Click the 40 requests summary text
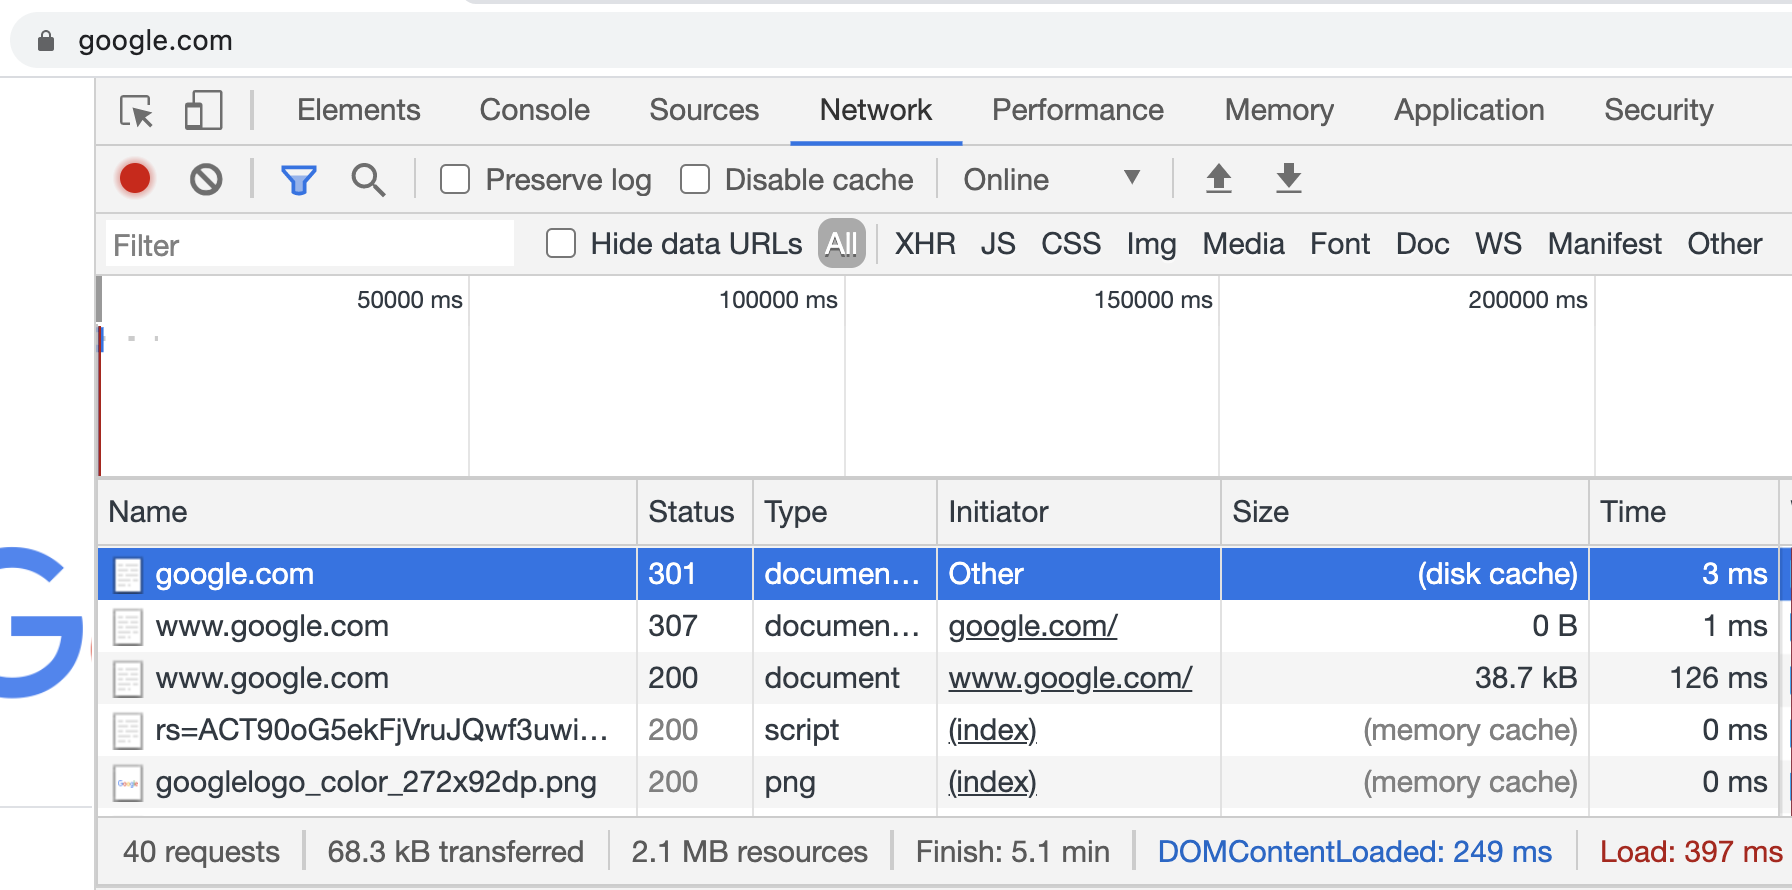1792x890 pixels. tap(201, 852)
